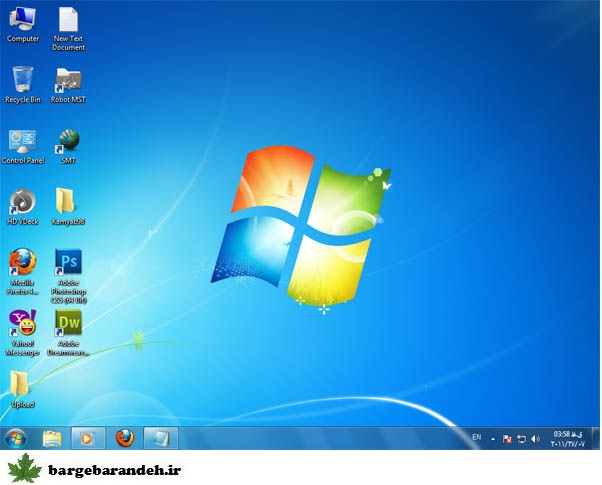Select the Yahoo! Messenger shortcut
The width and height of the screenshot is (602, 485).
tap(23, 333)
